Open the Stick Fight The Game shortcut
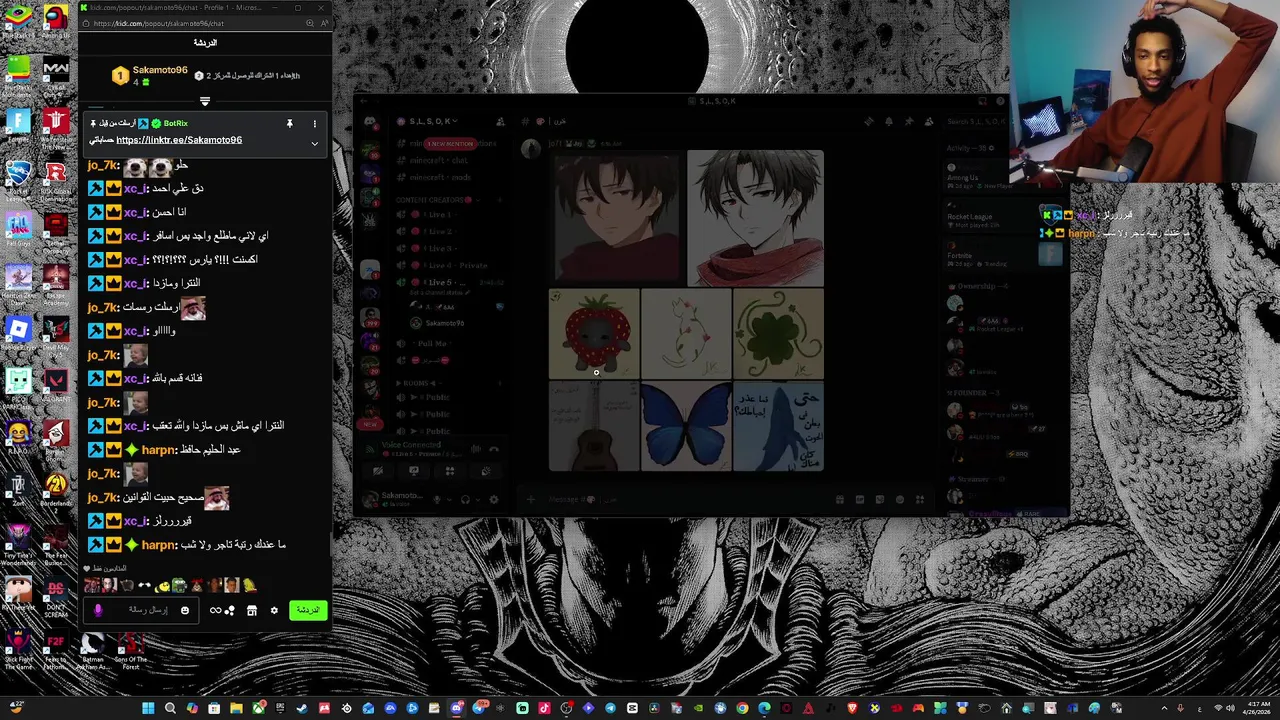This screenshot has width=1280, height=720. [18, 650]
